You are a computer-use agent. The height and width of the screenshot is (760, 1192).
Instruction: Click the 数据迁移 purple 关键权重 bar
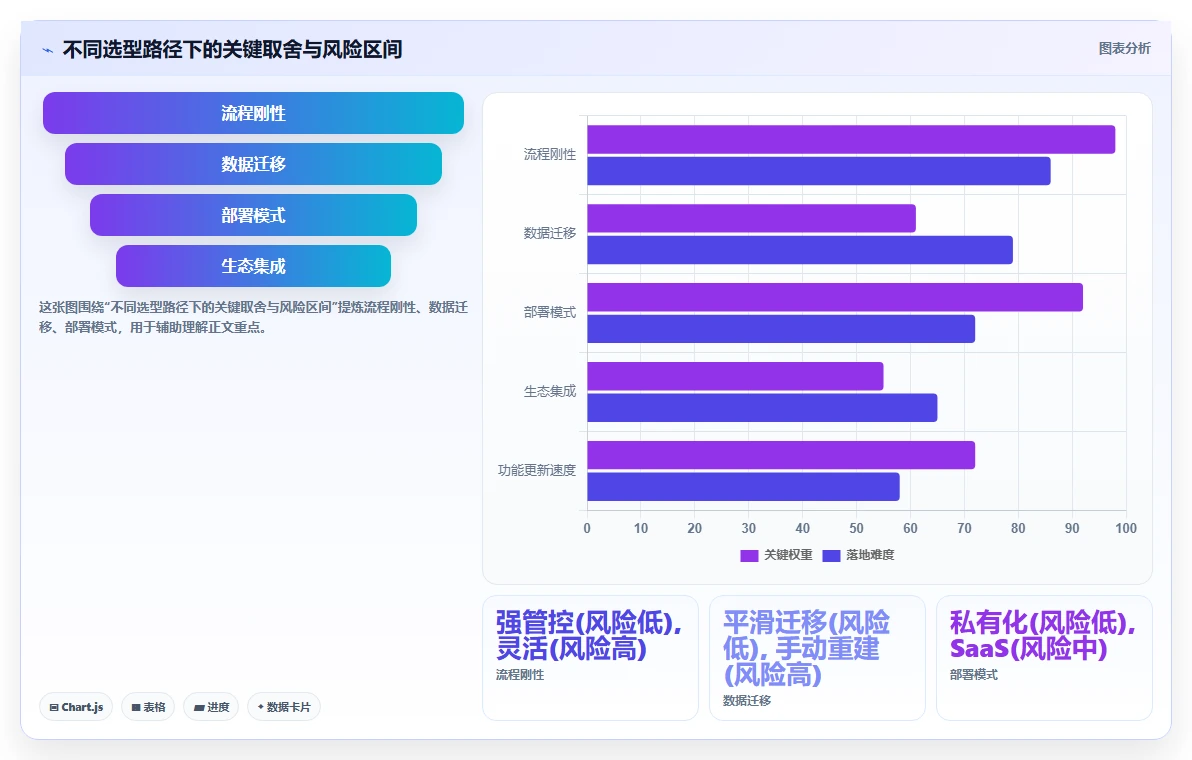[x=751, y=219]
